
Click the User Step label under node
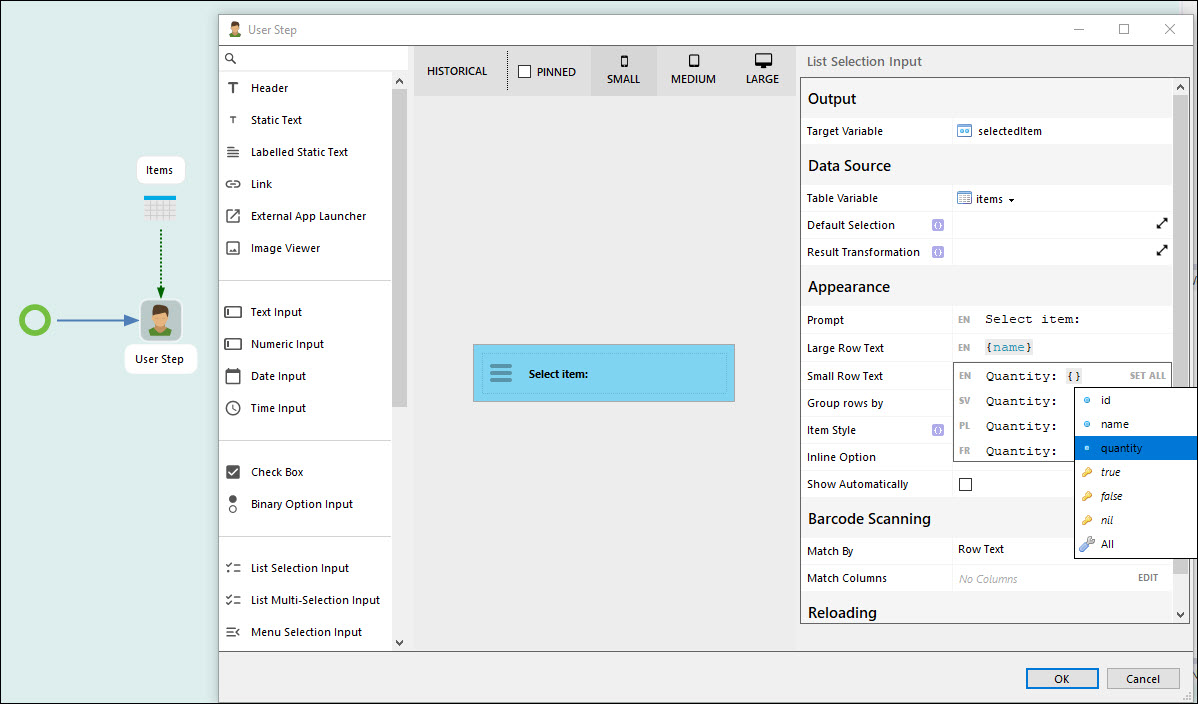[x=160, y=359]
